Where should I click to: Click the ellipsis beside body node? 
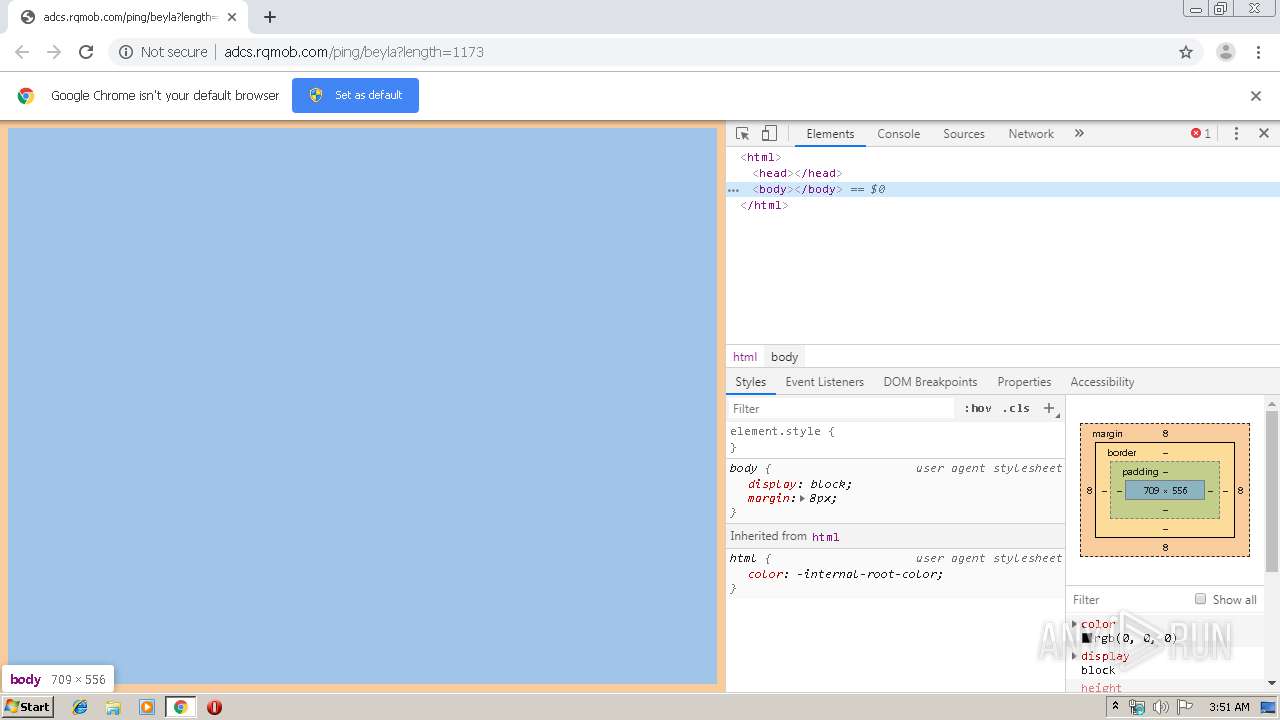[733, 190]
